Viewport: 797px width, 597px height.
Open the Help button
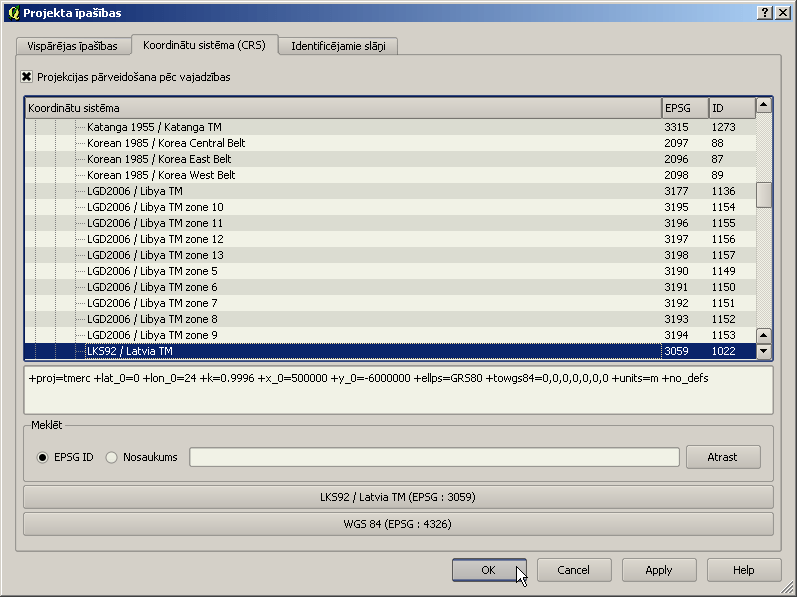tap(744, 570)
